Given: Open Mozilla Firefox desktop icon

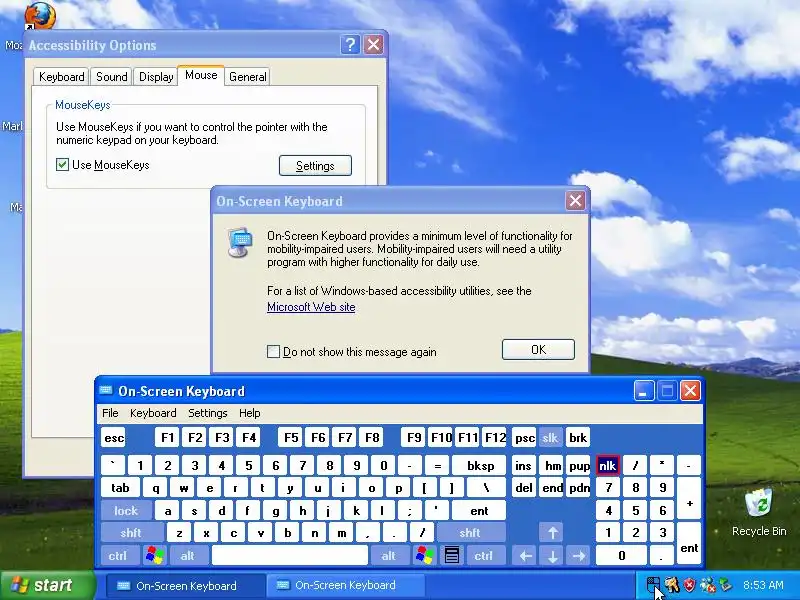Looking at the screenshot, I should [x=40, y=15].
